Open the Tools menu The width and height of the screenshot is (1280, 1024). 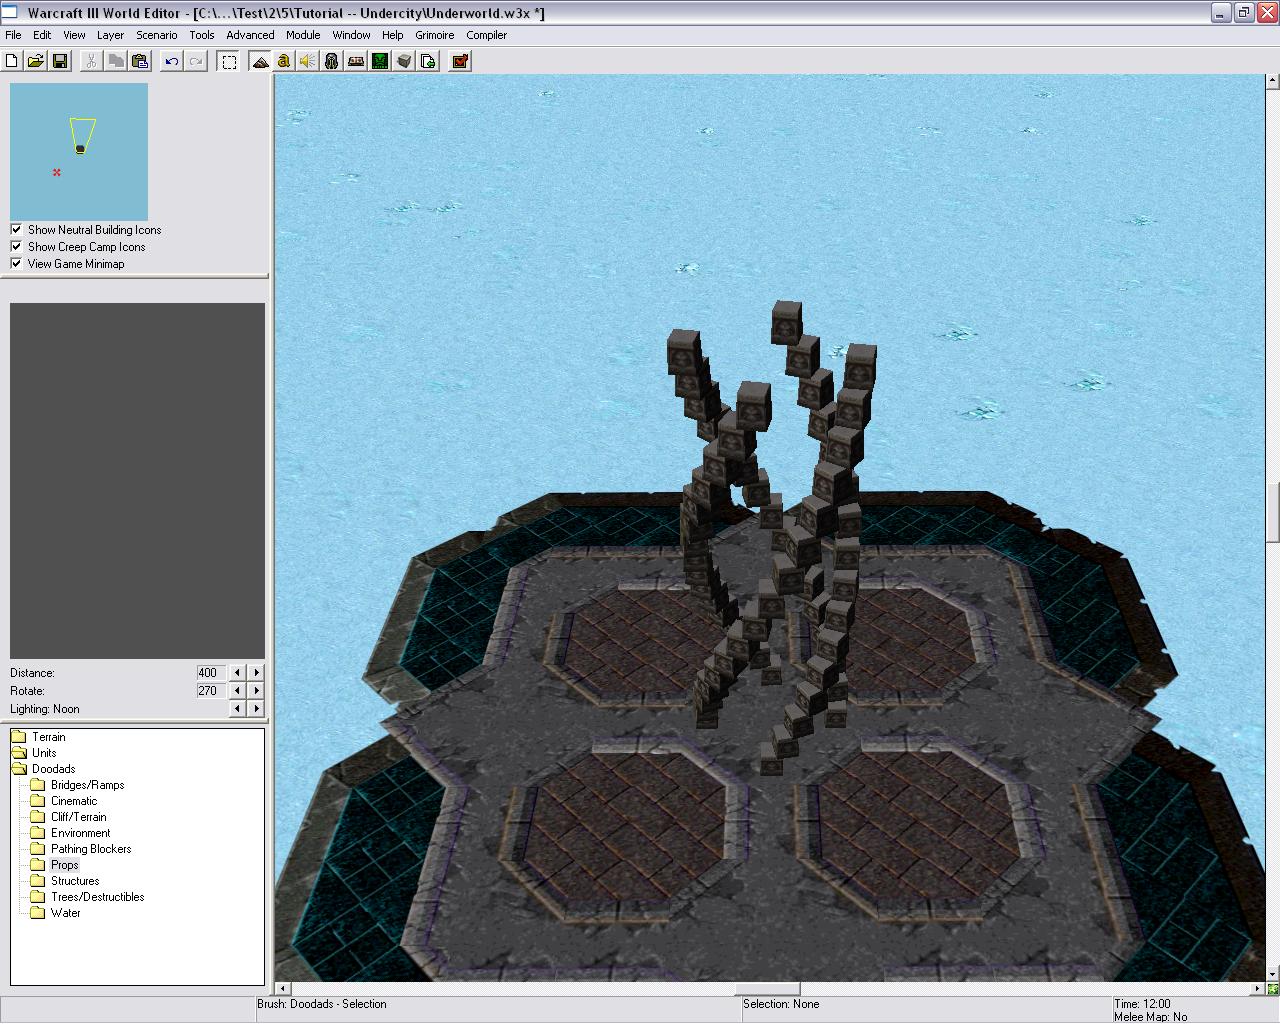(x=202, y=35)
